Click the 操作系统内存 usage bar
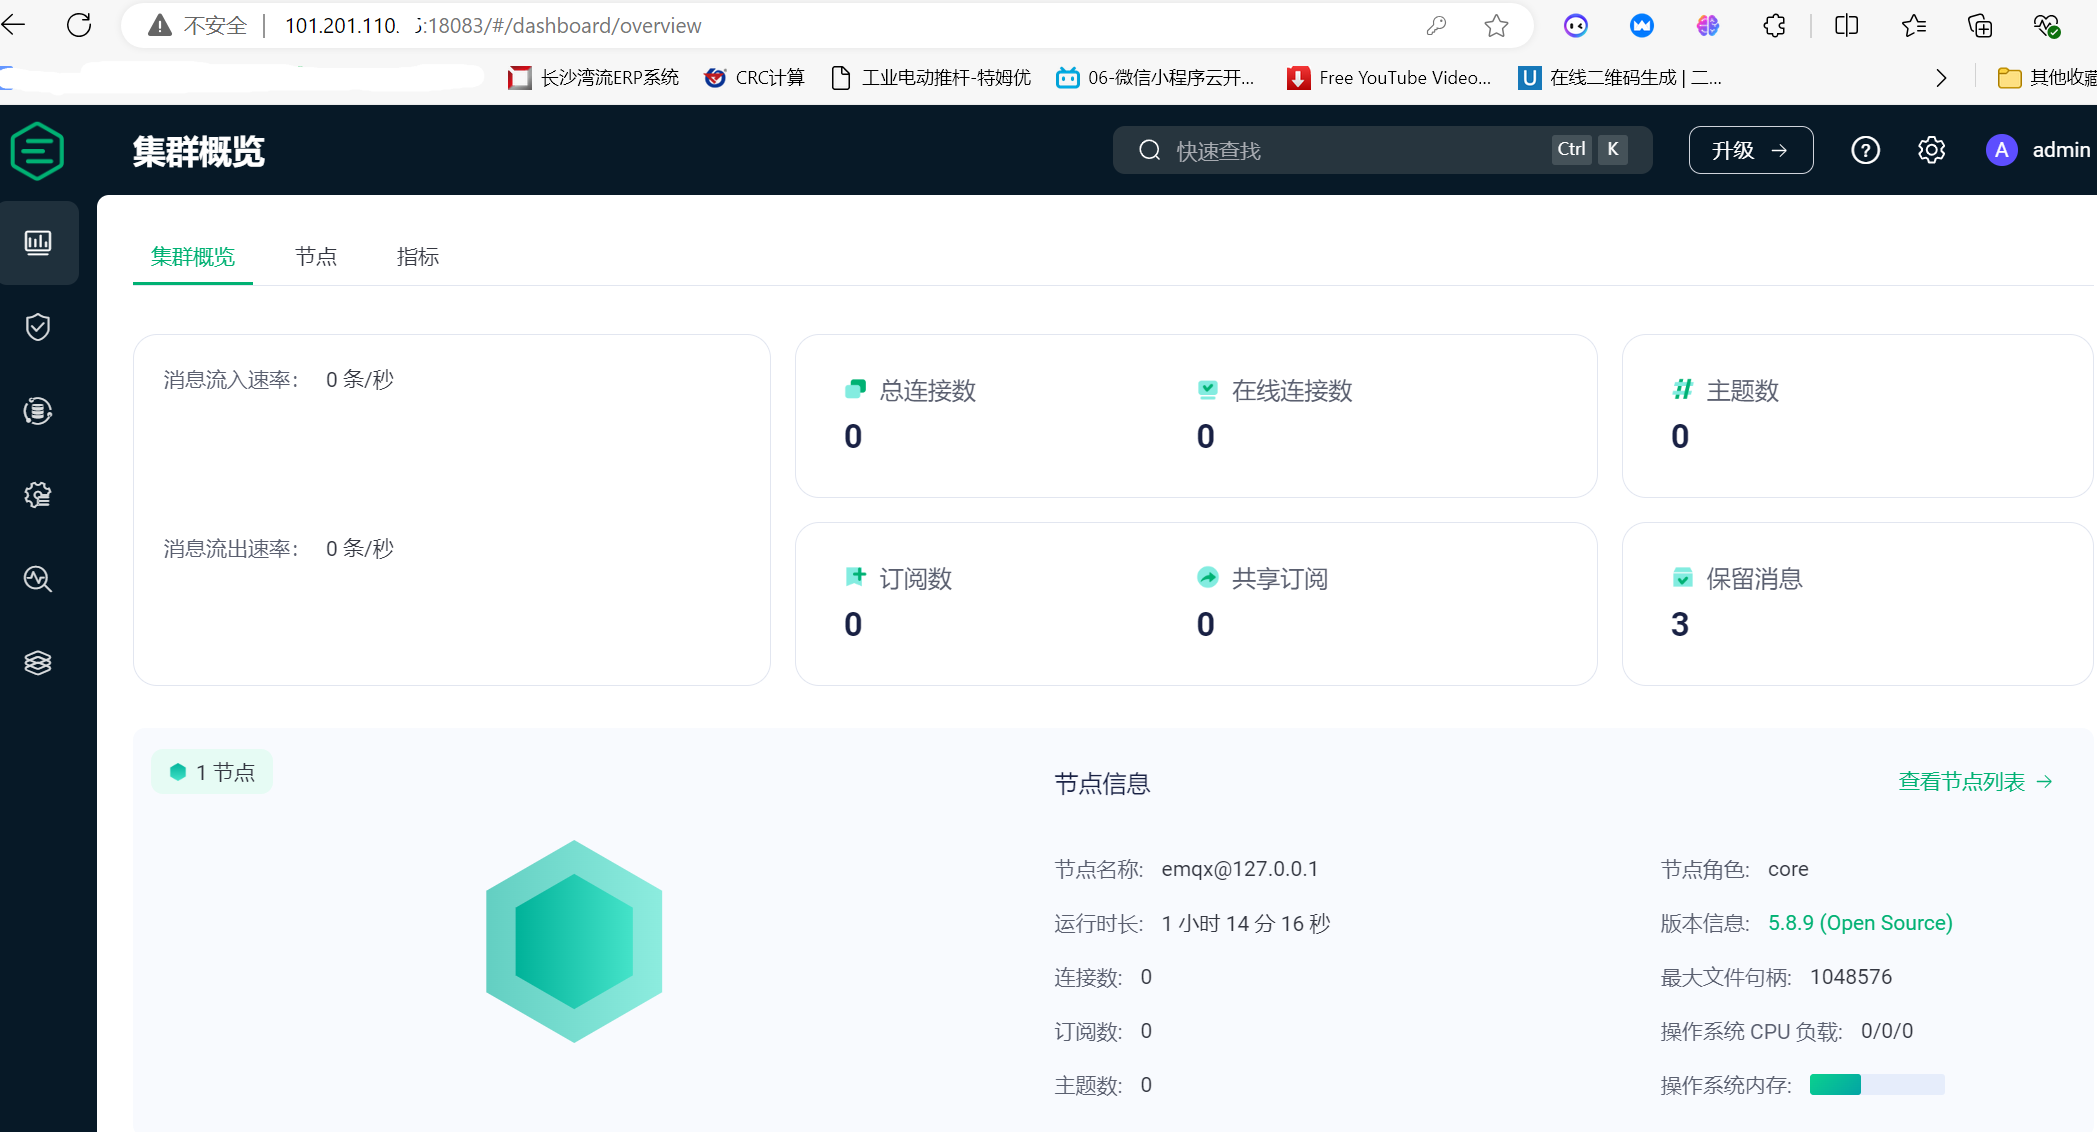This screenshot has width=2097, height=1132. 1876,1085
